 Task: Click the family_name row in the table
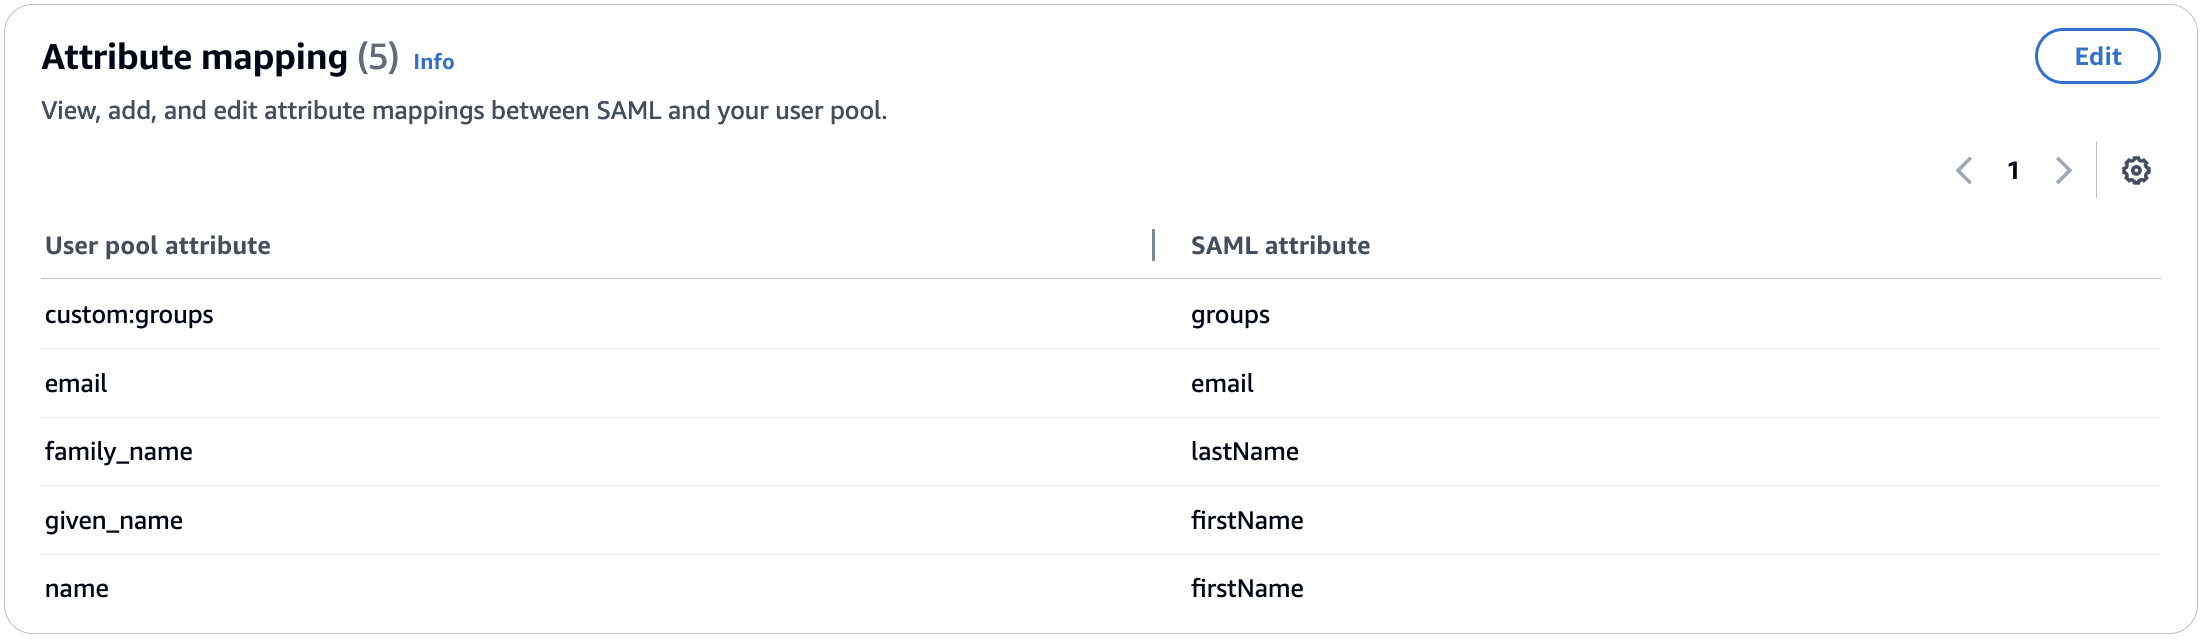coord(118,451)
